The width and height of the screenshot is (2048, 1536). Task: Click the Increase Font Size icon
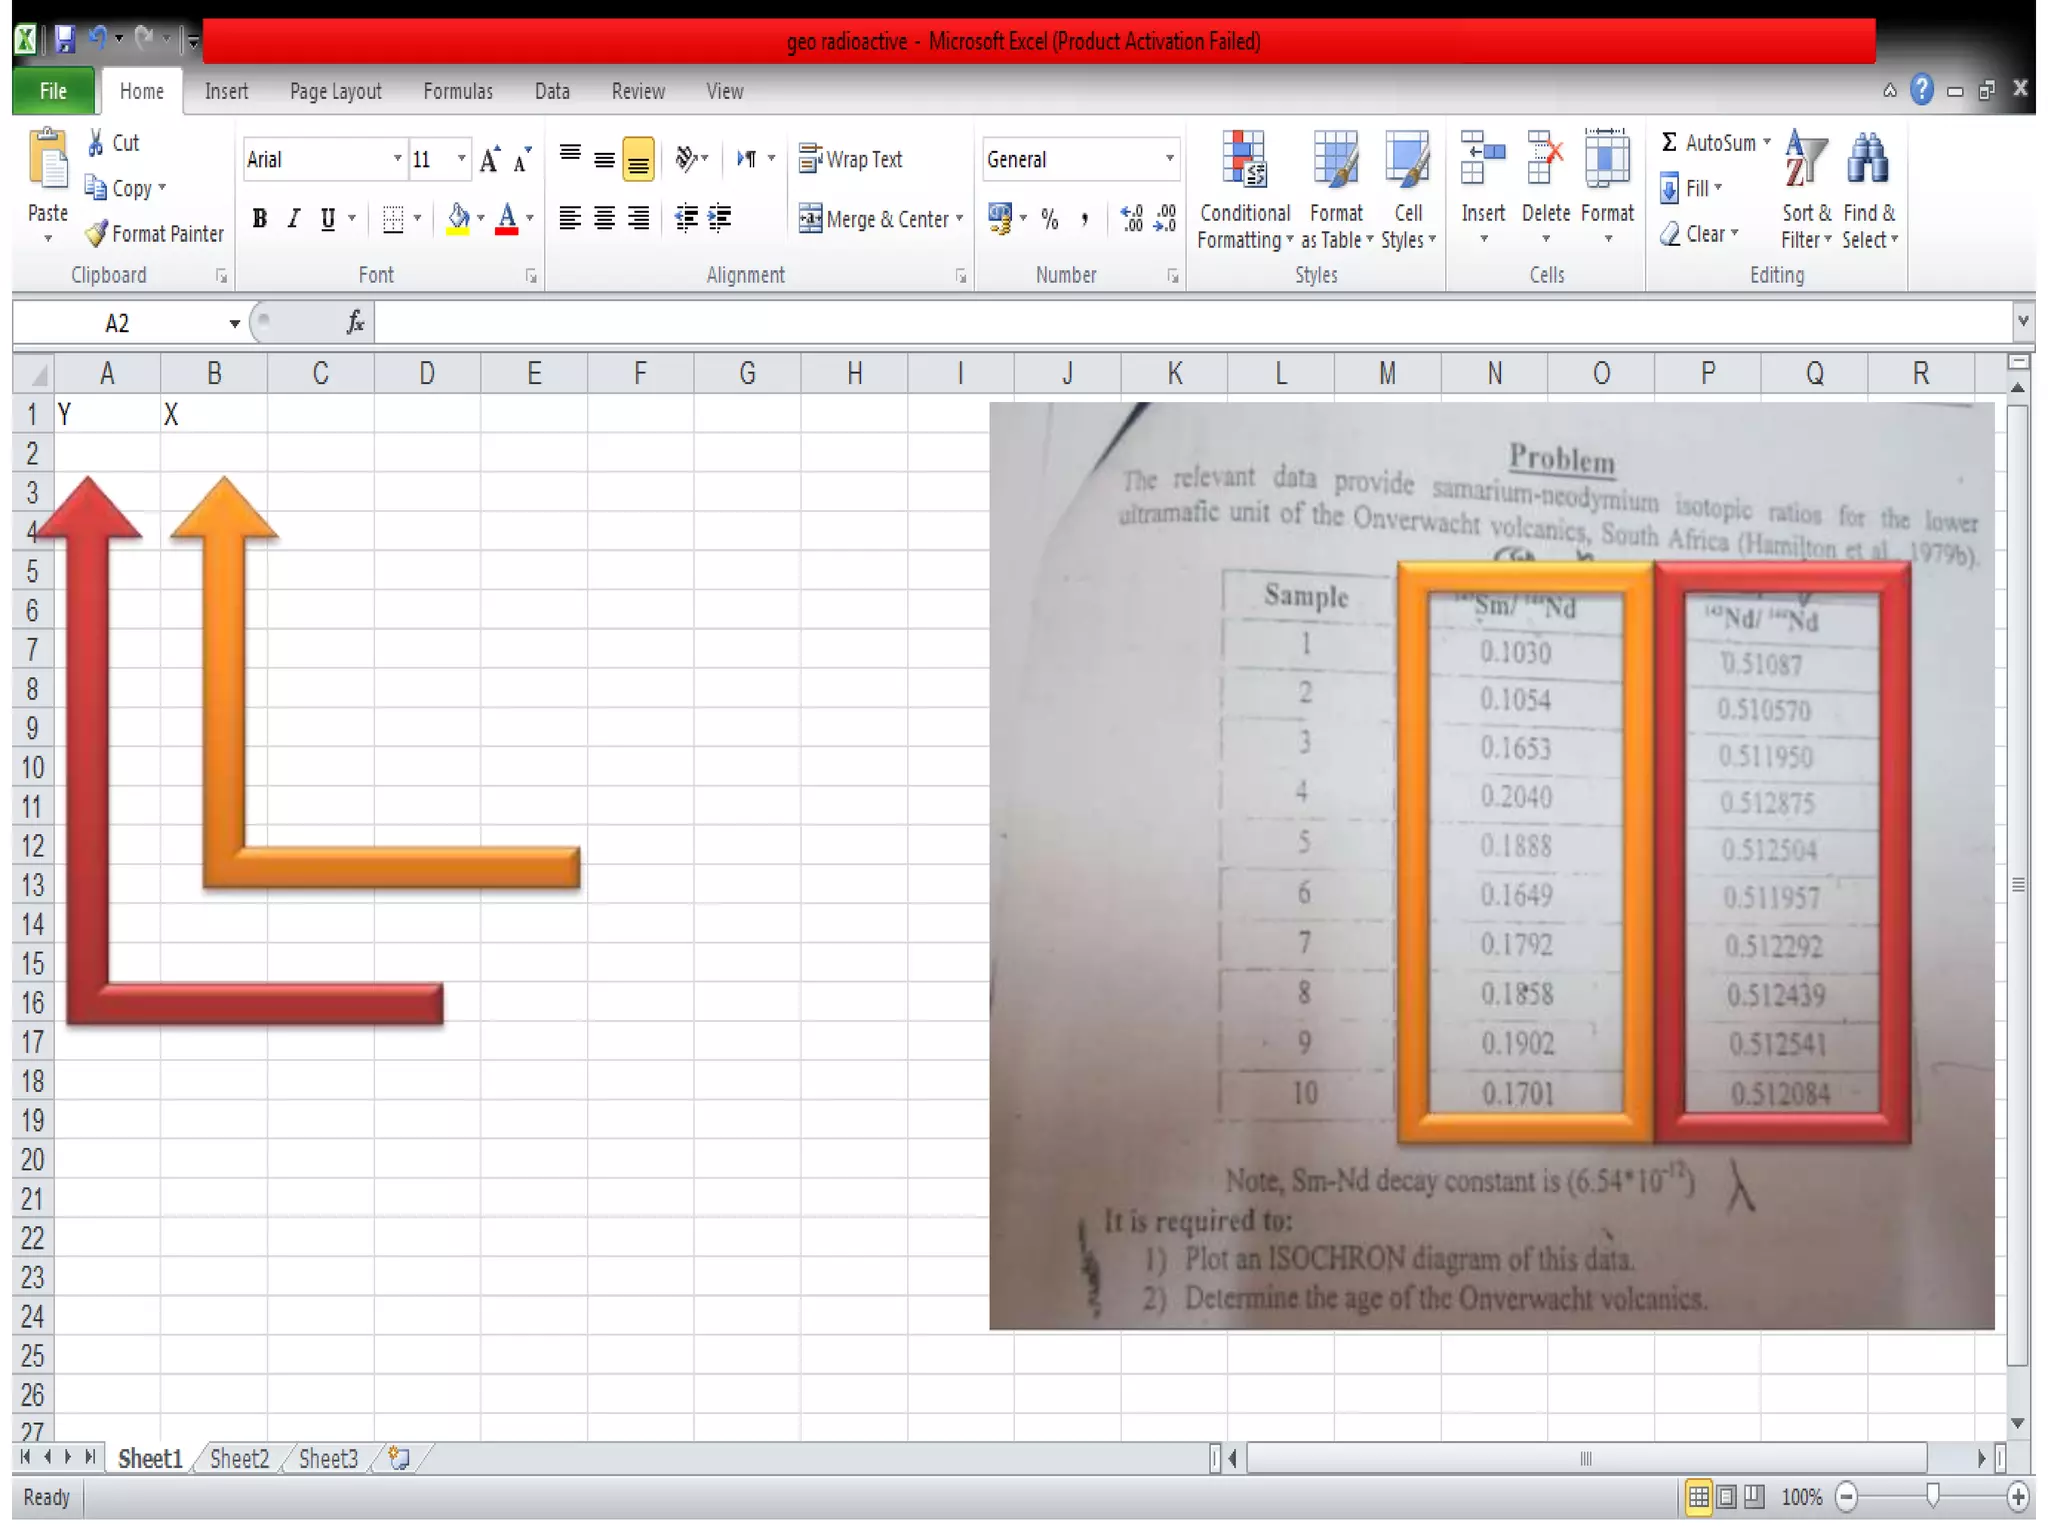click(489, 160)
